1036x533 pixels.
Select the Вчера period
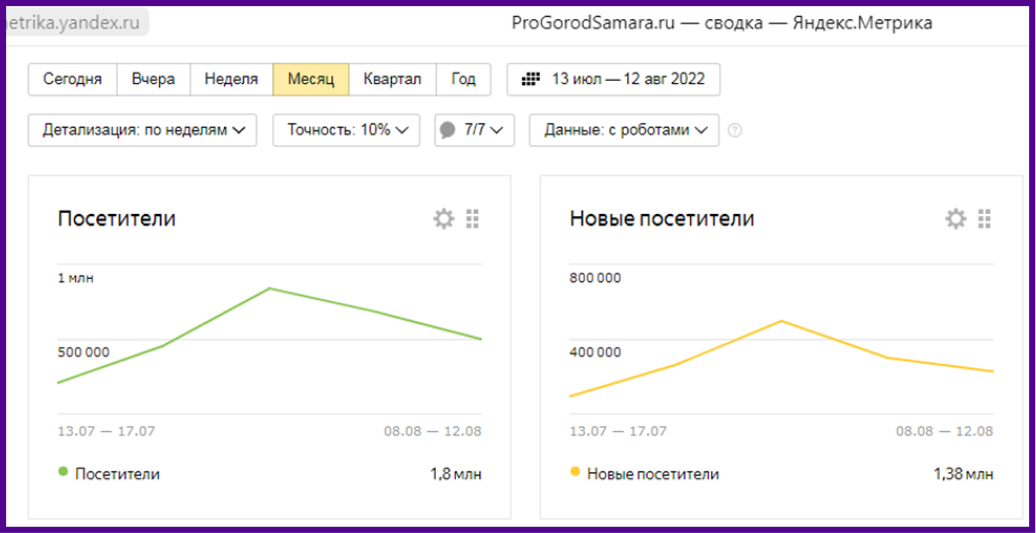(153, 79)
